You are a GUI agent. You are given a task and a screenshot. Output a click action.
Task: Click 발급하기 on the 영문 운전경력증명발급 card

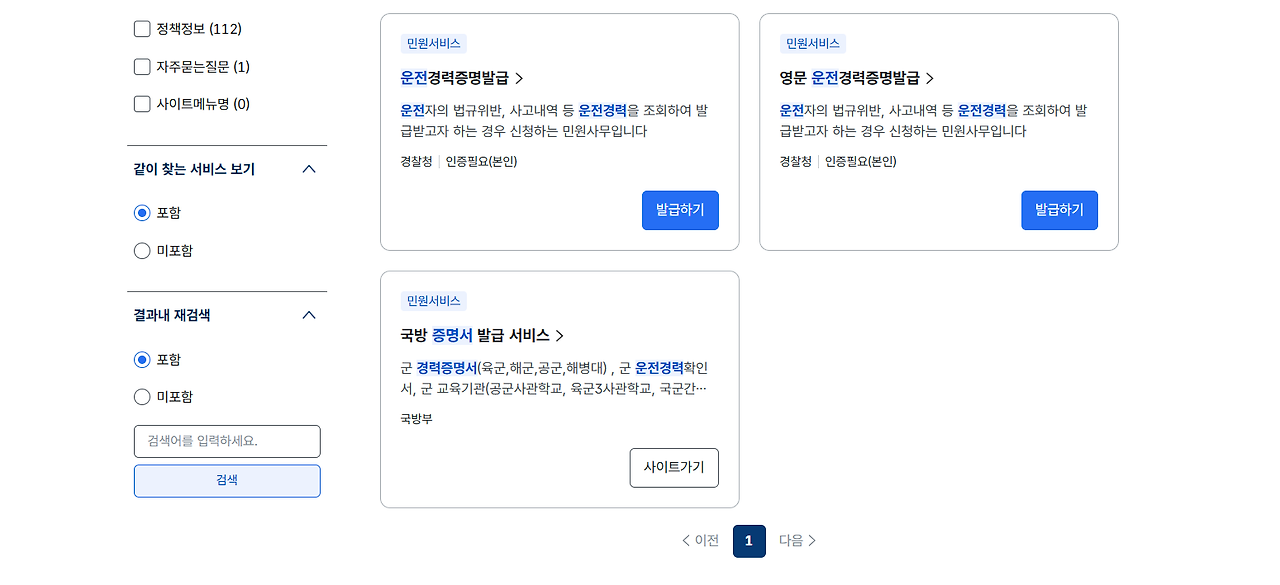[1059, 210]
